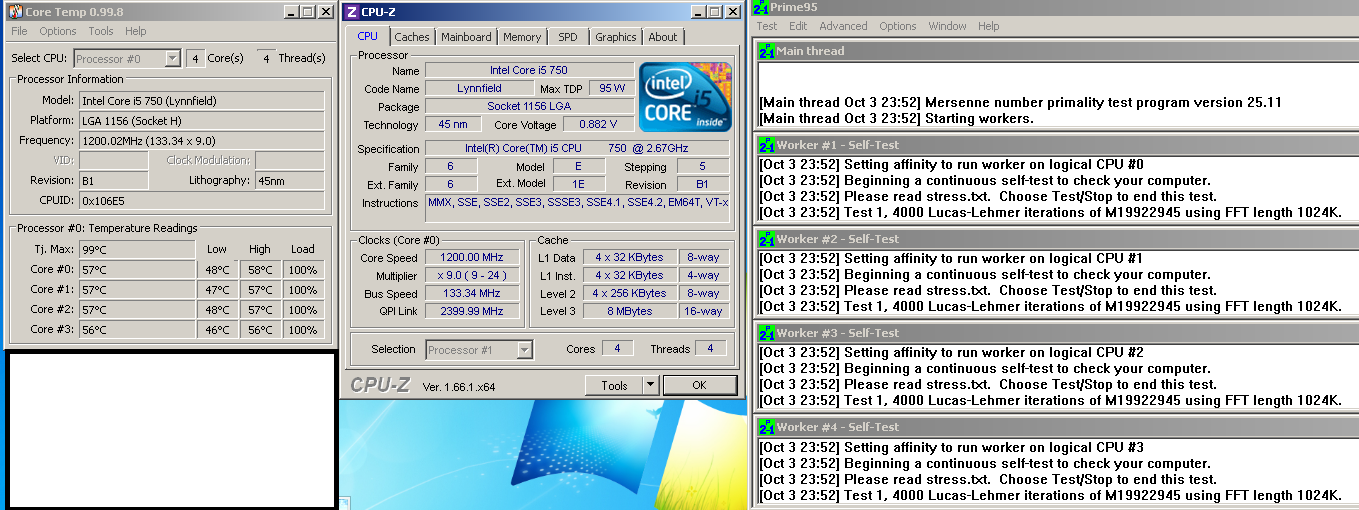Switch to Memory tab in CPU-Z
Image resolution: width=1359 pixels, height=510 pixels.
(522, 37)
